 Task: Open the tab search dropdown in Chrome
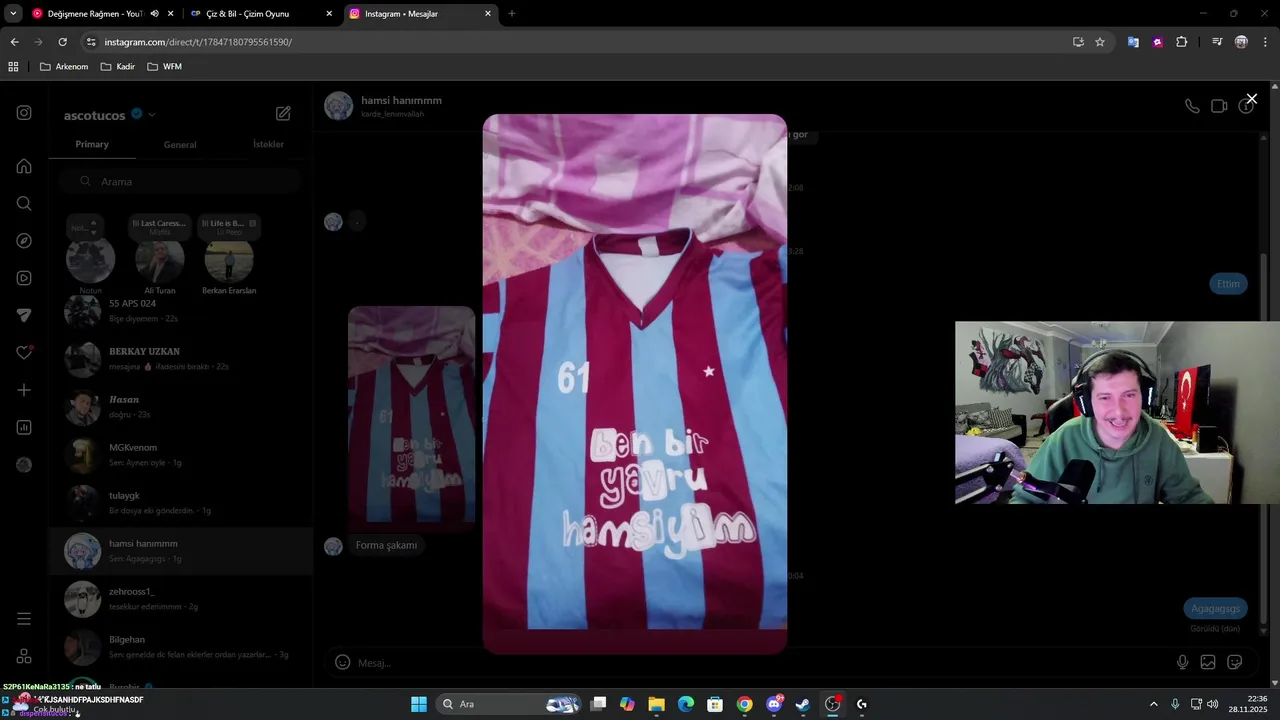click(x=13, y=14)
